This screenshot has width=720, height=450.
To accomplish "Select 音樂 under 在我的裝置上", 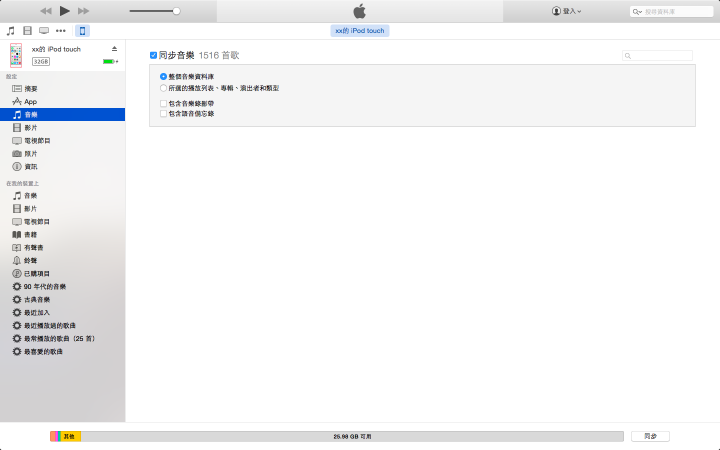I will click(62, 196).
